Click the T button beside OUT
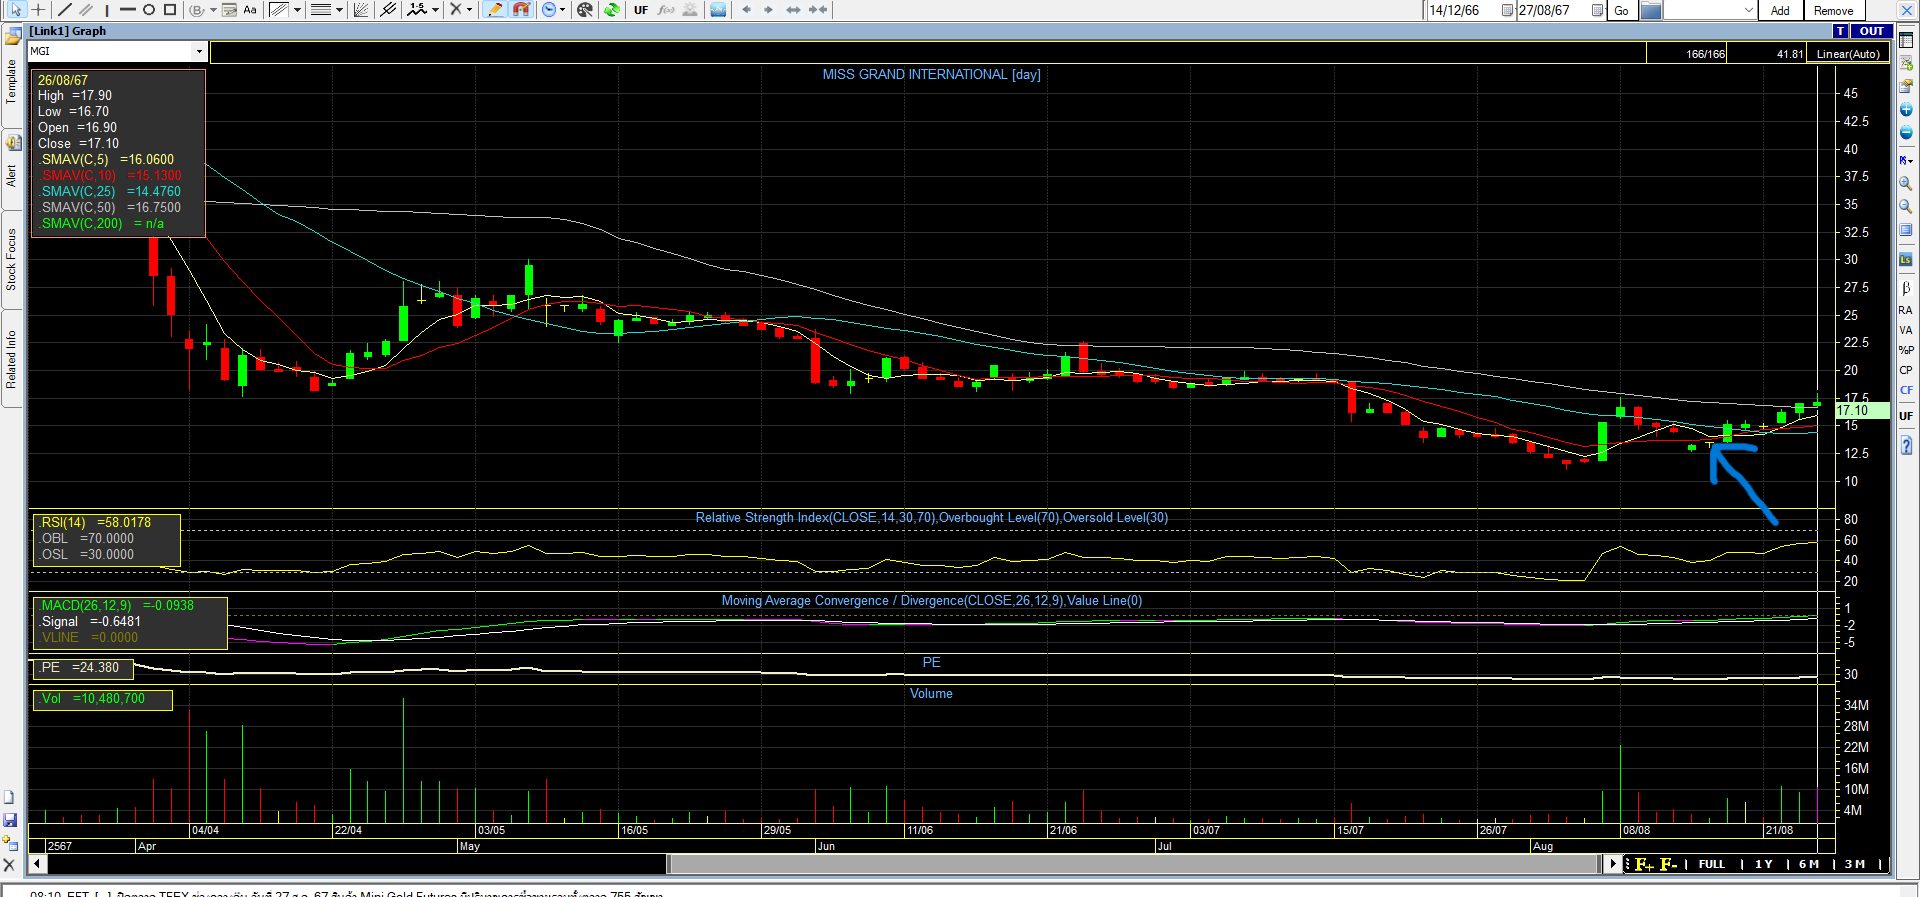This screenshot has height=897, width=1920. (x=1841, y=31)
